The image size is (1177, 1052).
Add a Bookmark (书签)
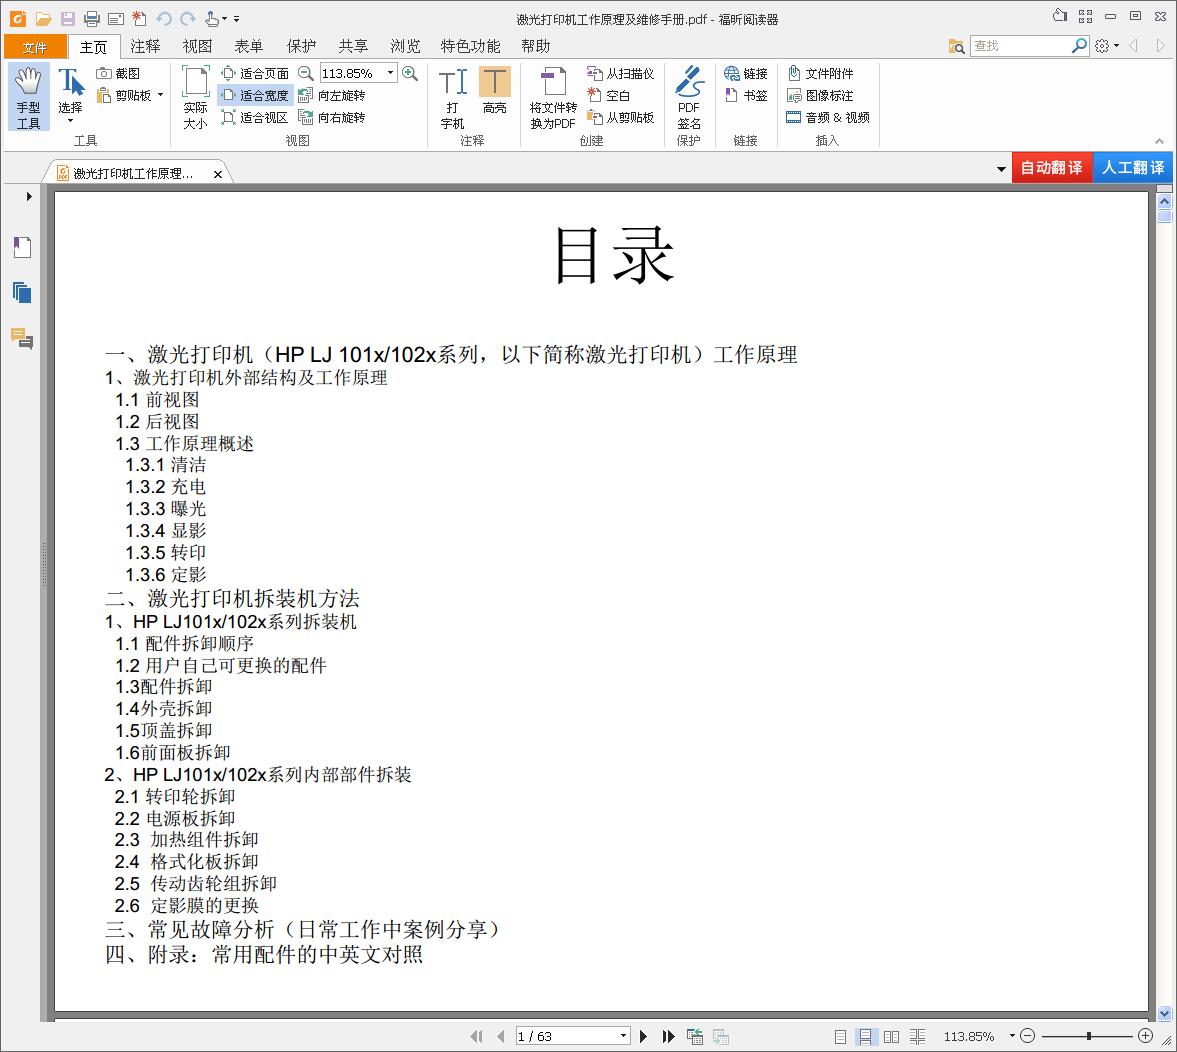point(745,95)
